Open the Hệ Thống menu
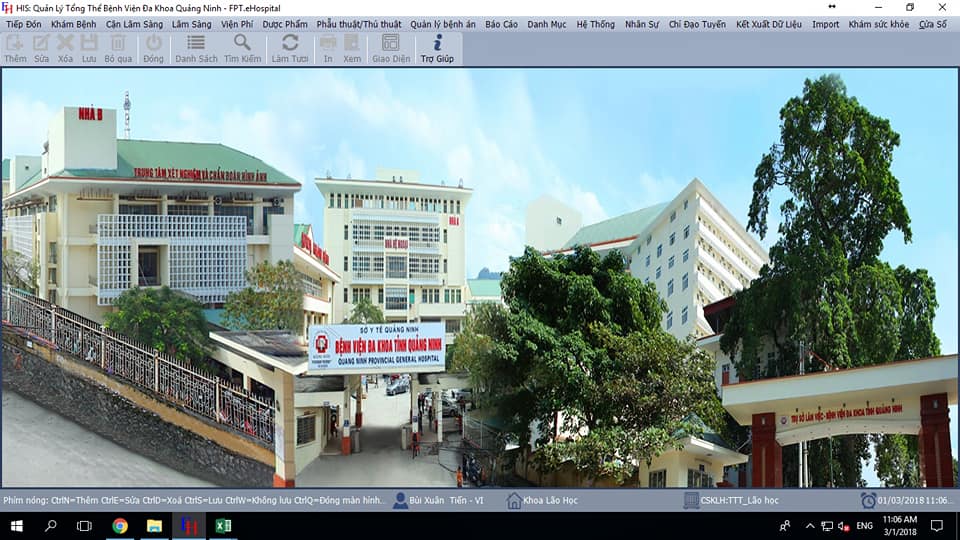This screenshot has height=540, width=960. coord(595,24)
